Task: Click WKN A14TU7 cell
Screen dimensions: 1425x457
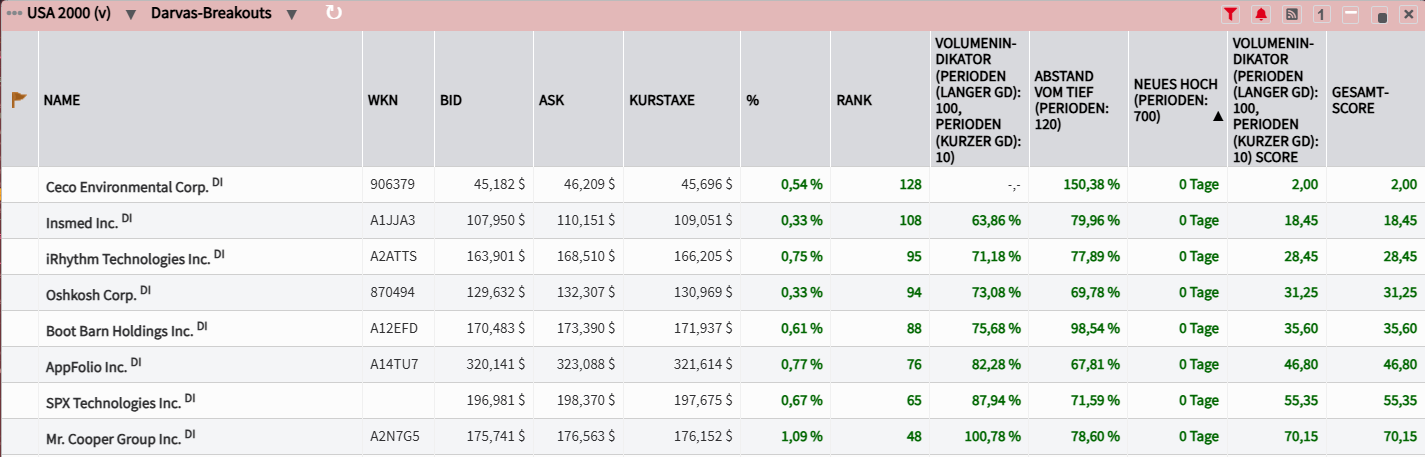Action: click(x=393, y=365)
